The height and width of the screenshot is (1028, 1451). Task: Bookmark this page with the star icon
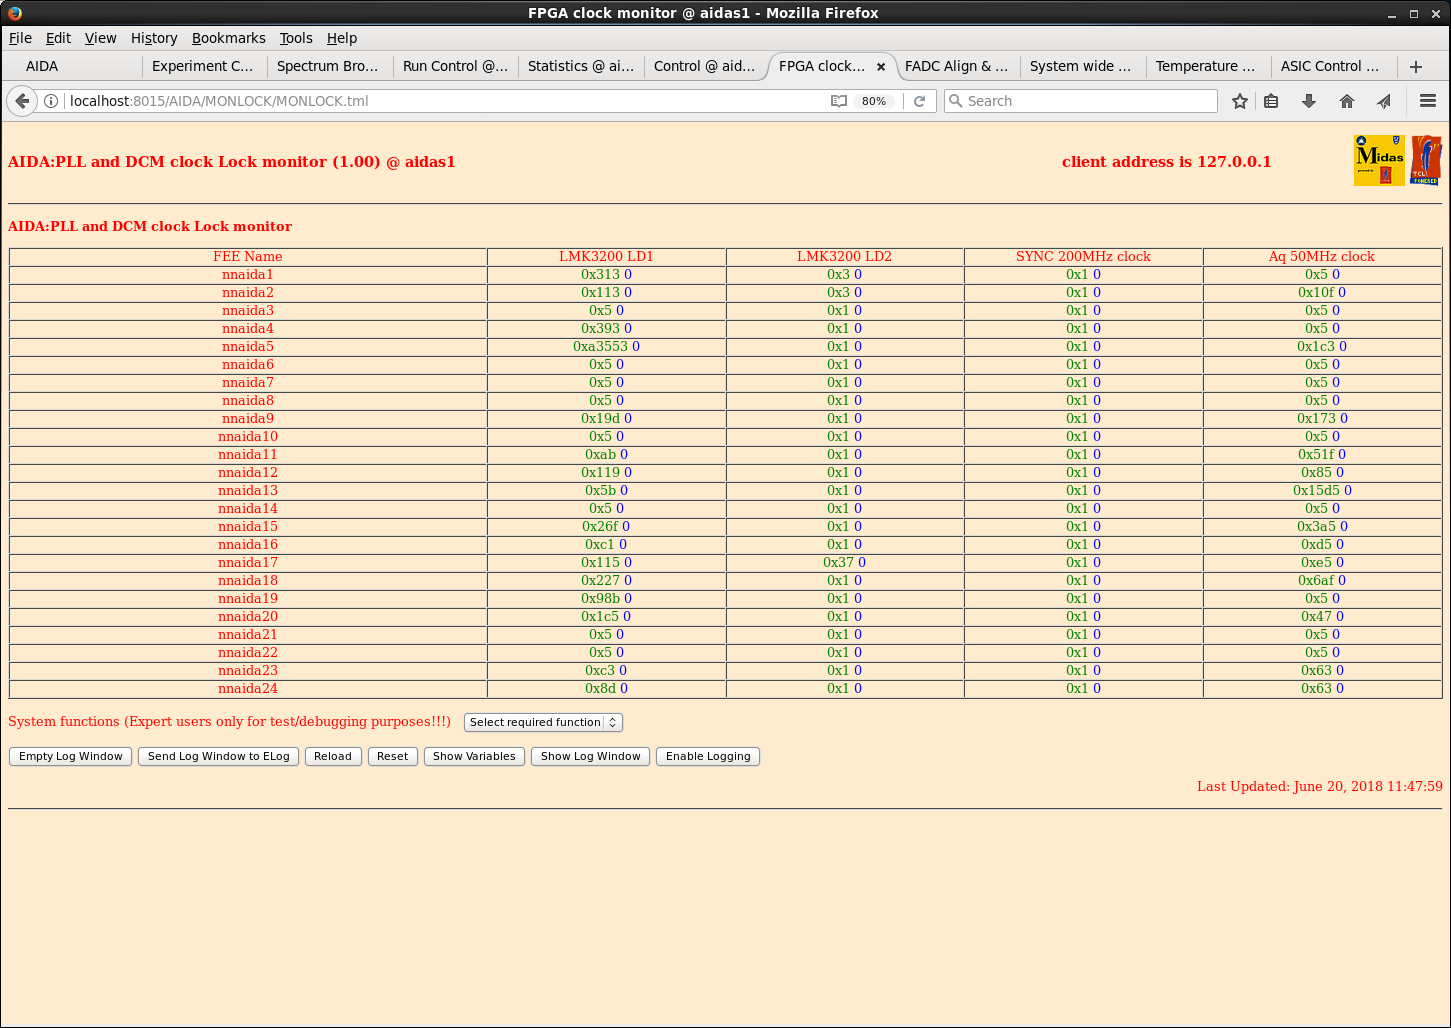pyautogui.click(x=1240, y=101)
